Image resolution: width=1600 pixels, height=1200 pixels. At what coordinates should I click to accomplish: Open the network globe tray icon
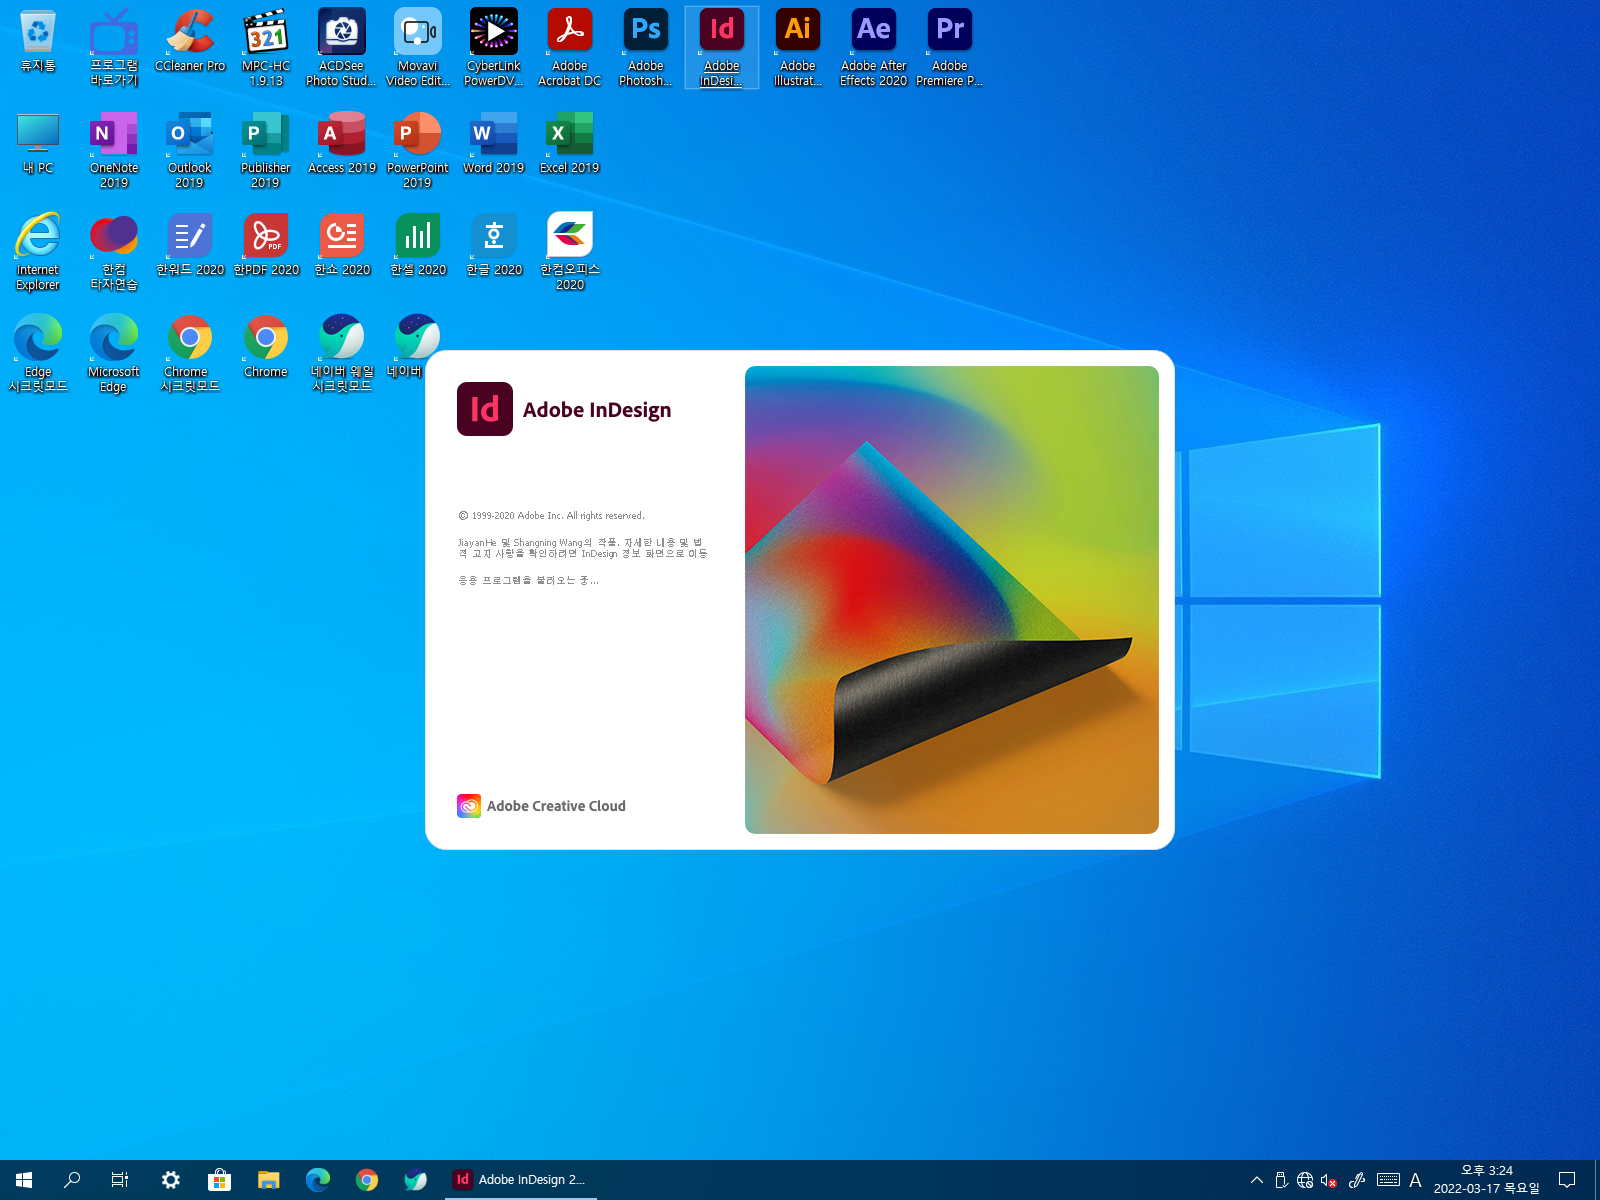pos(1305,1180)
